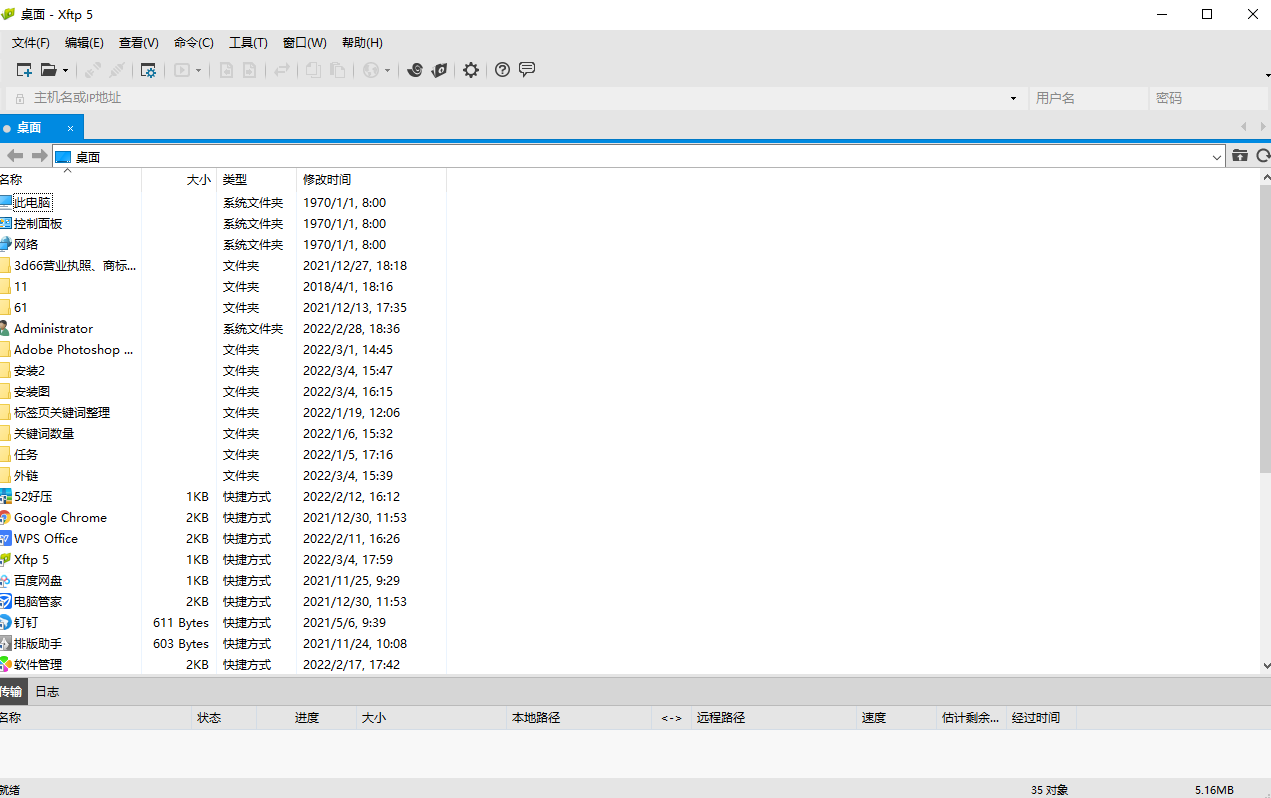Click the greyed Copy files icon
Screen dimensions: 1271x798
click(313, 70)
